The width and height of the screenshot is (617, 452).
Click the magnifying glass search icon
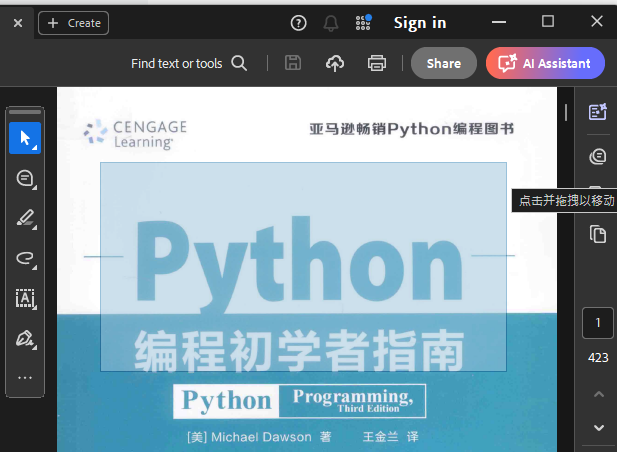point(239,63)
